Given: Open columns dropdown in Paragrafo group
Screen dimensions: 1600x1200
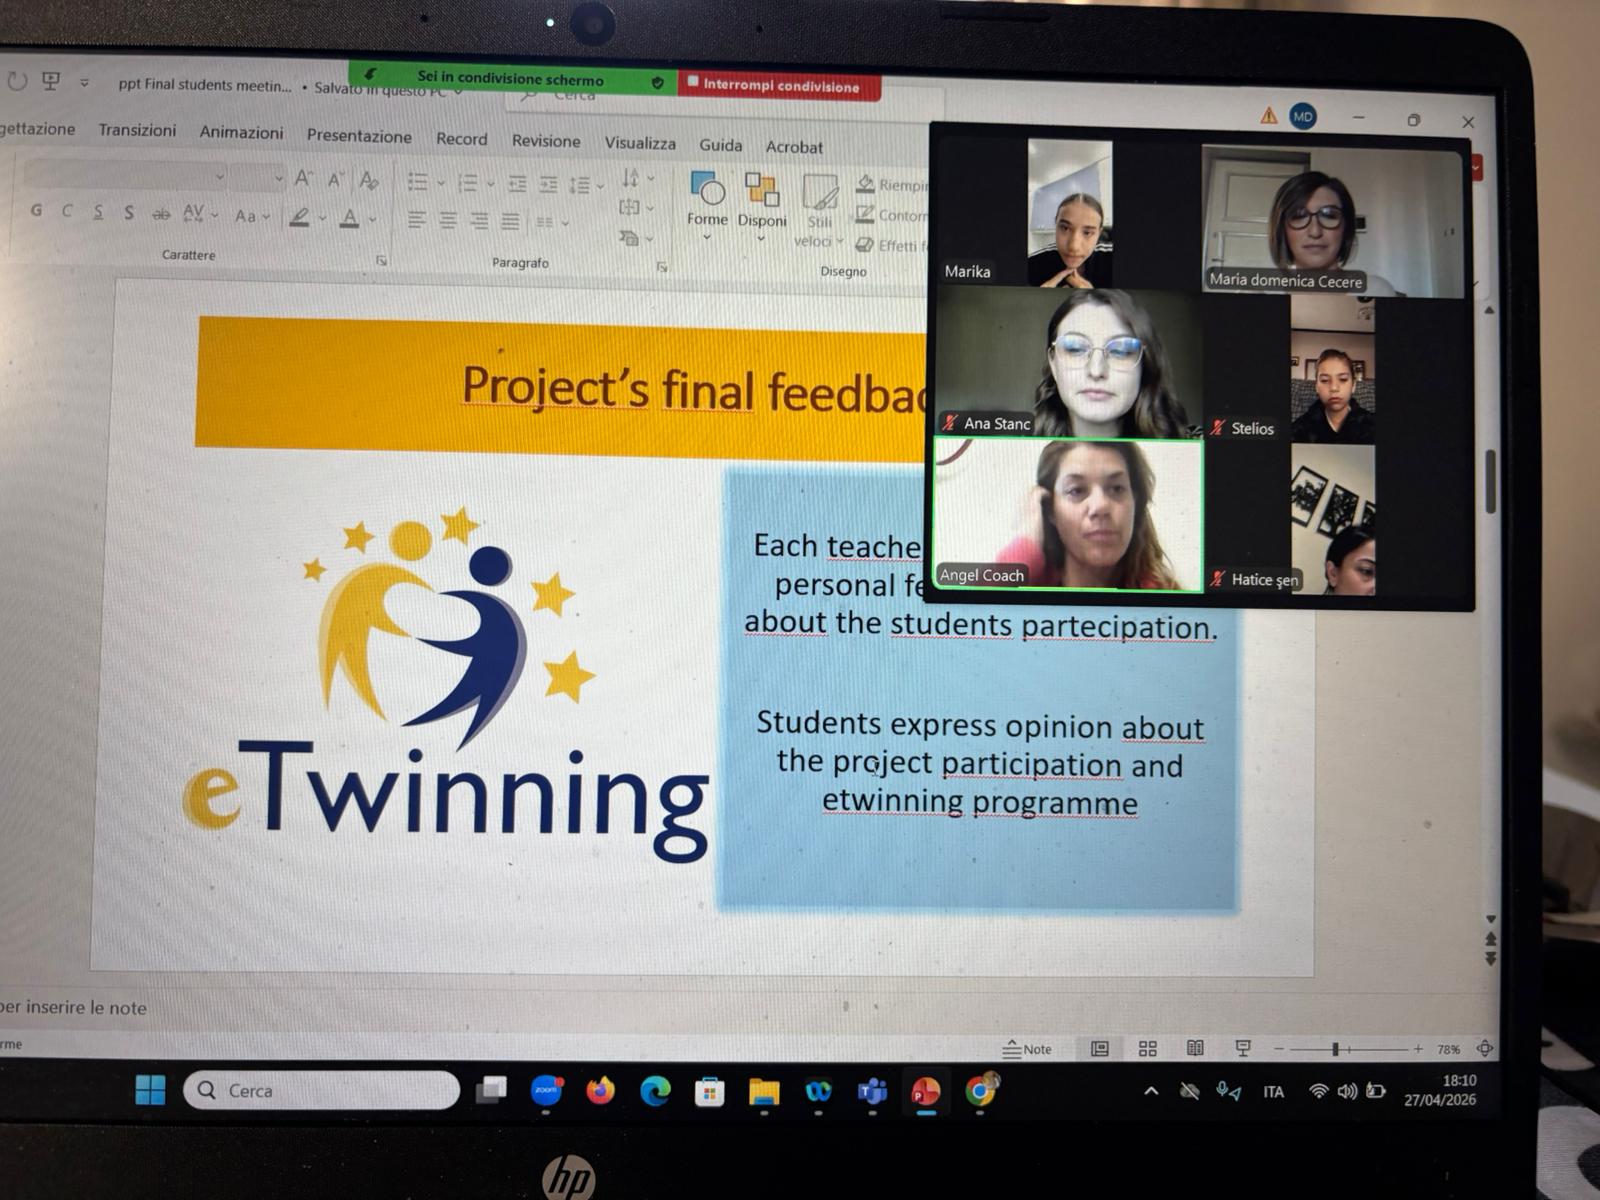Looking at the screenshot, I should [x=552, y=223].
